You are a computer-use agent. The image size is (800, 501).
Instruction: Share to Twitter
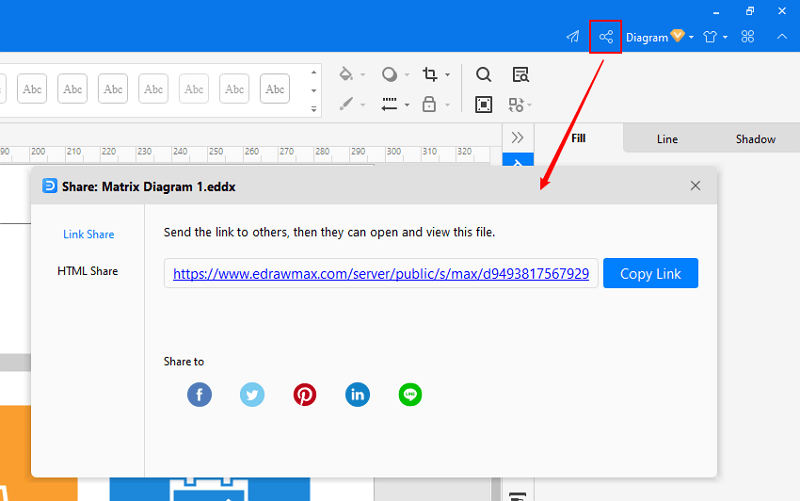pos(252,394)
